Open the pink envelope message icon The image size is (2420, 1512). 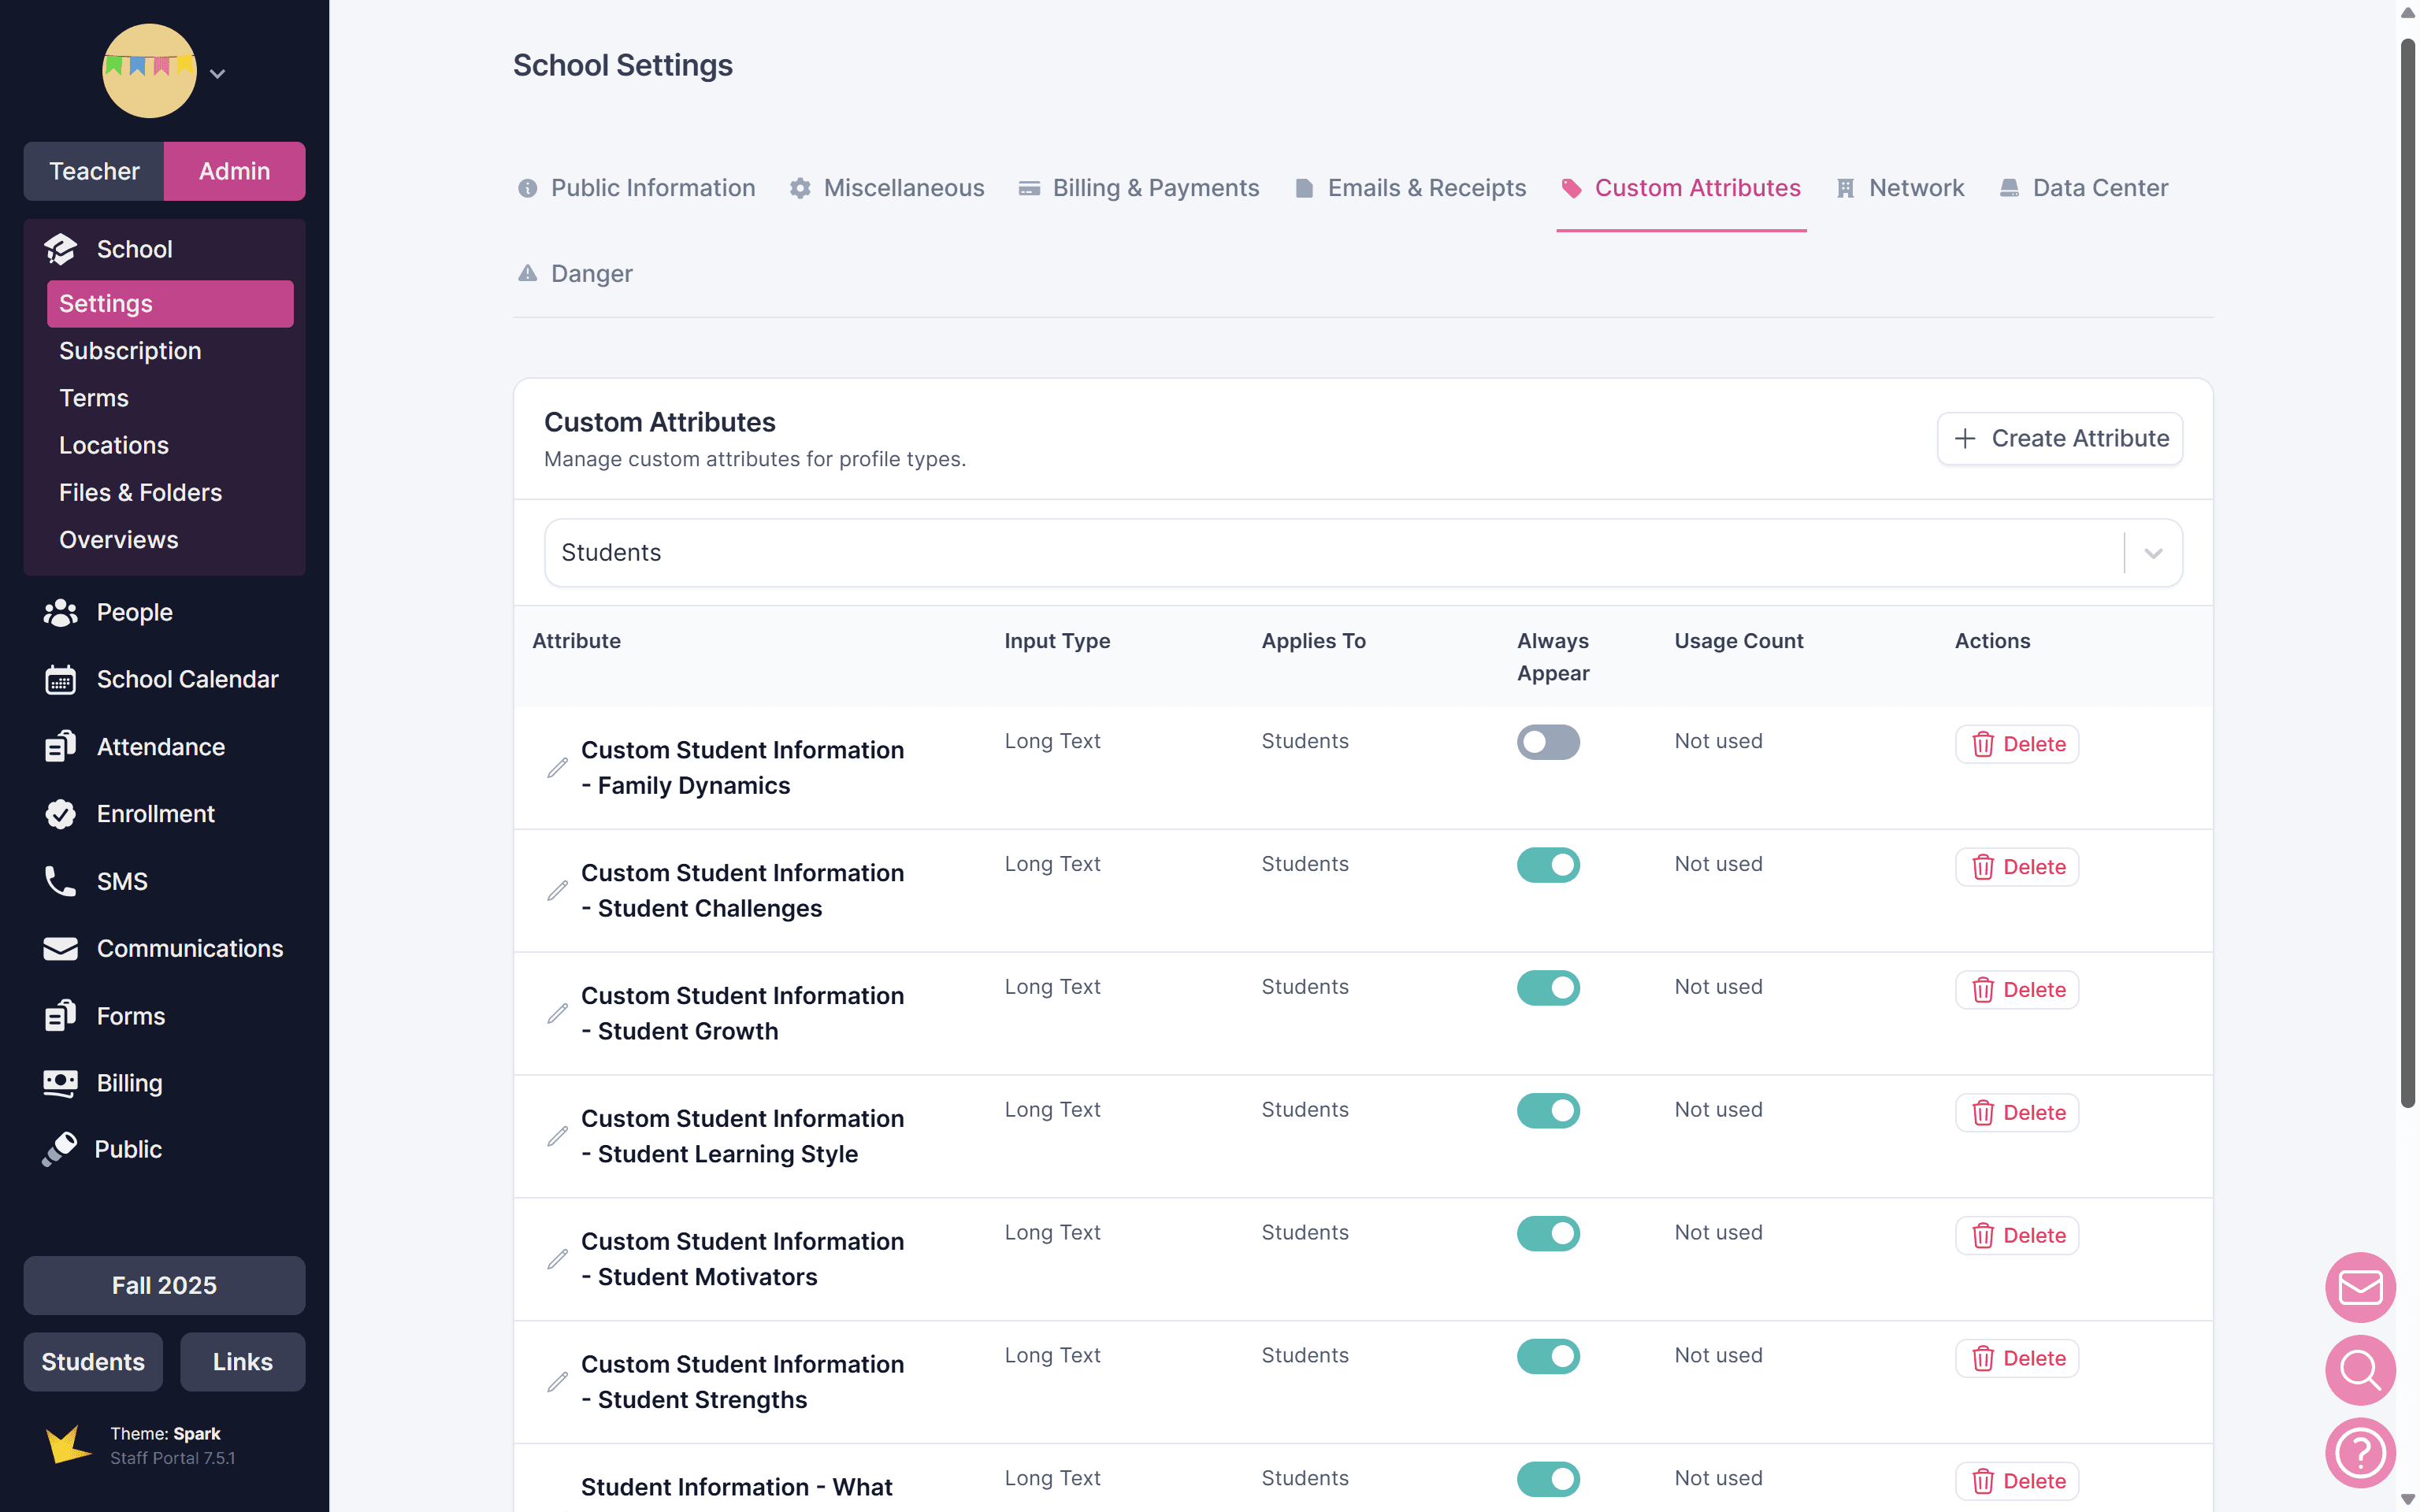click(x=2360, y=1287)
